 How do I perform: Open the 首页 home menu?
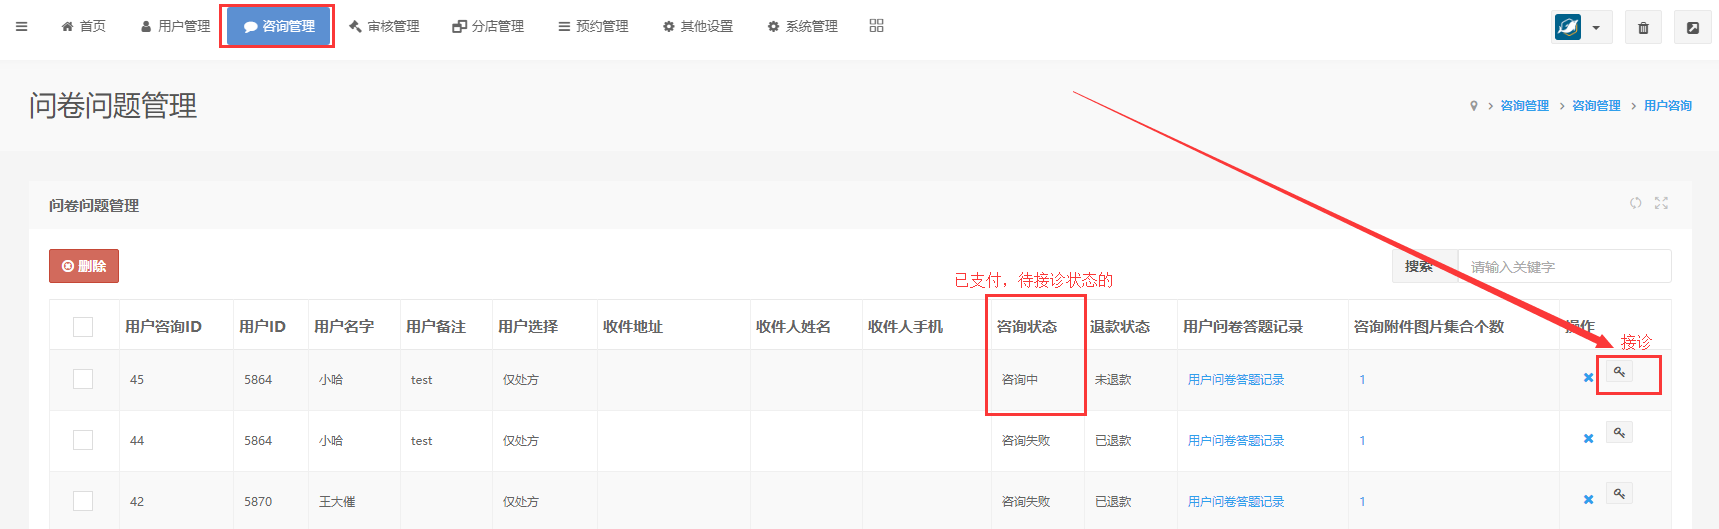point(83,26)
